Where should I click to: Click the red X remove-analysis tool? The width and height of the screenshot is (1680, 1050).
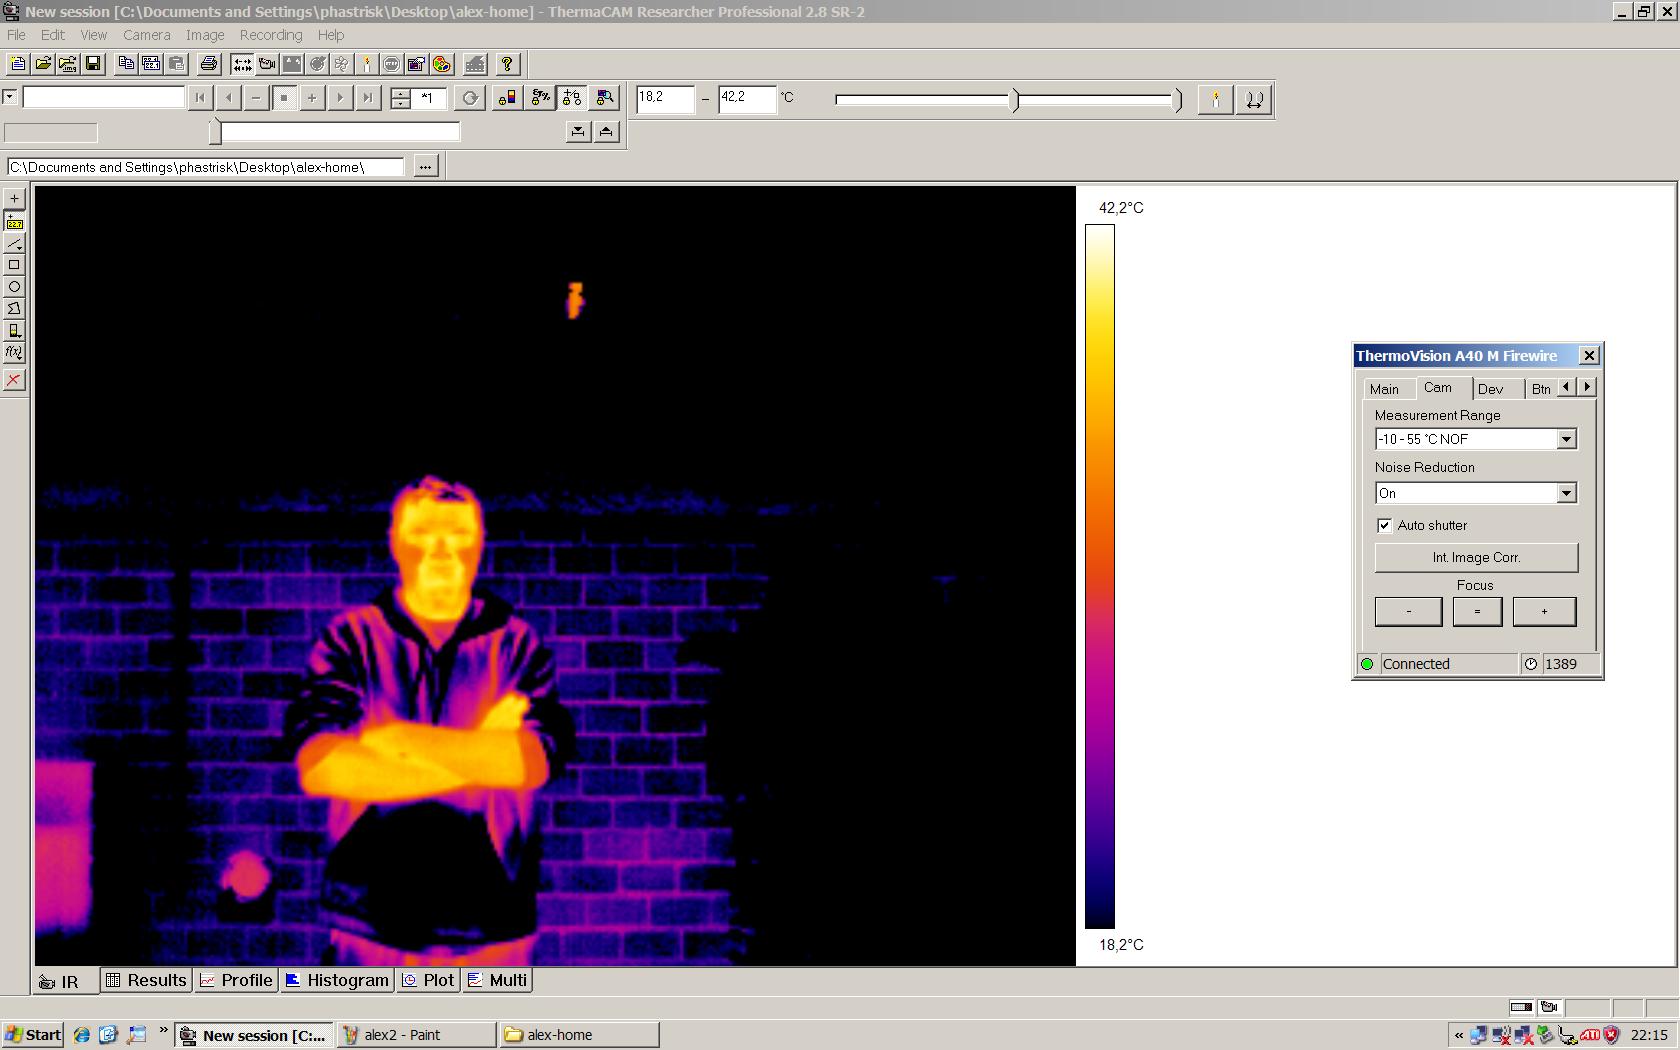14,380
